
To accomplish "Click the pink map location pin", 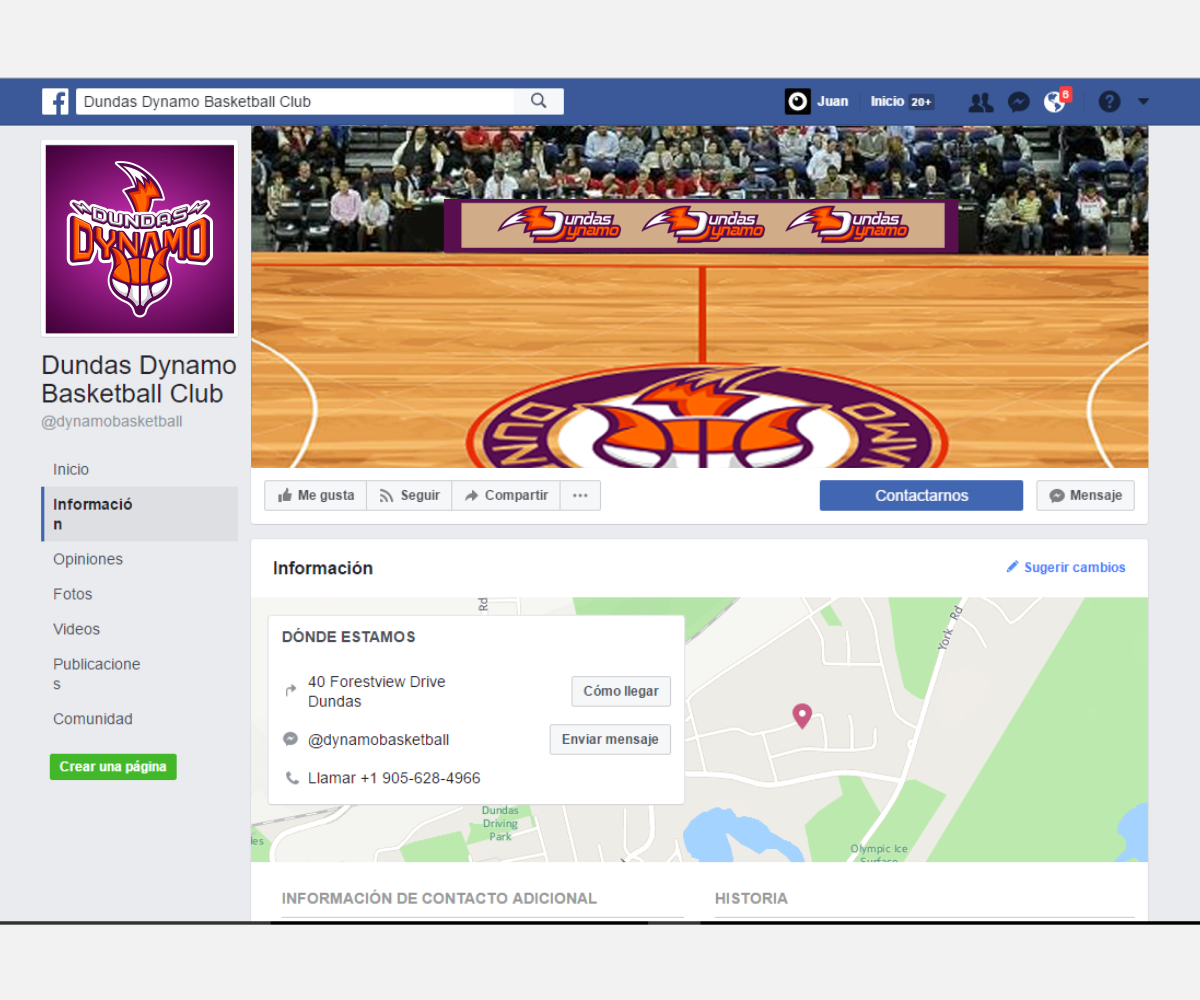I will point(801,716).
